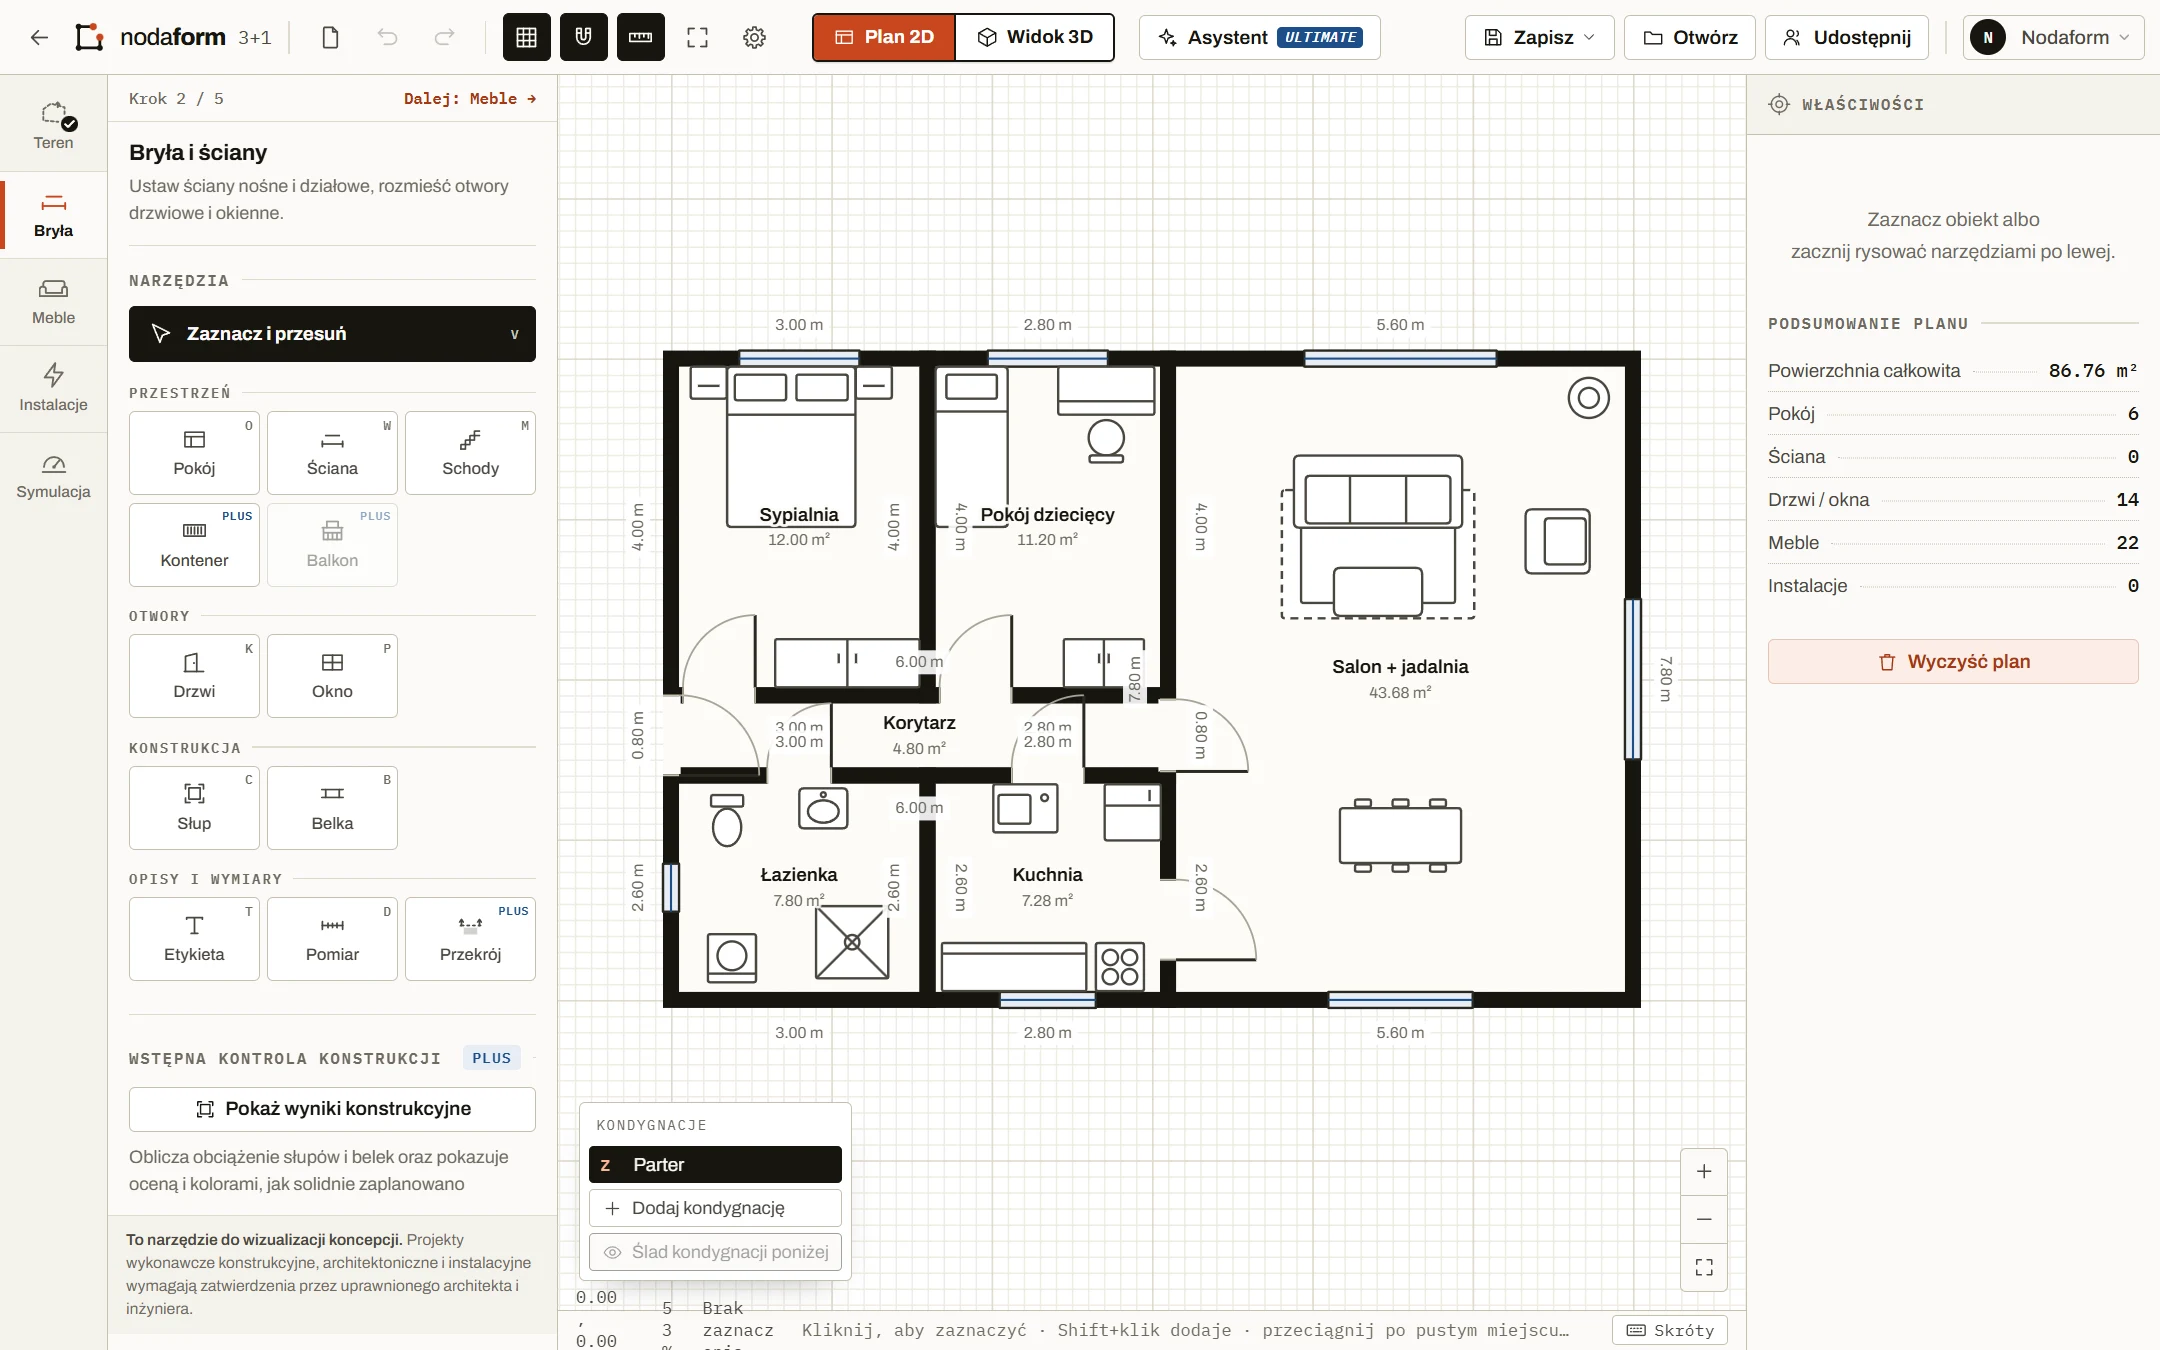This screenshot has height=1350, width=2160.
Task: Select the Schody stairs tool
Action: point(470,453)
